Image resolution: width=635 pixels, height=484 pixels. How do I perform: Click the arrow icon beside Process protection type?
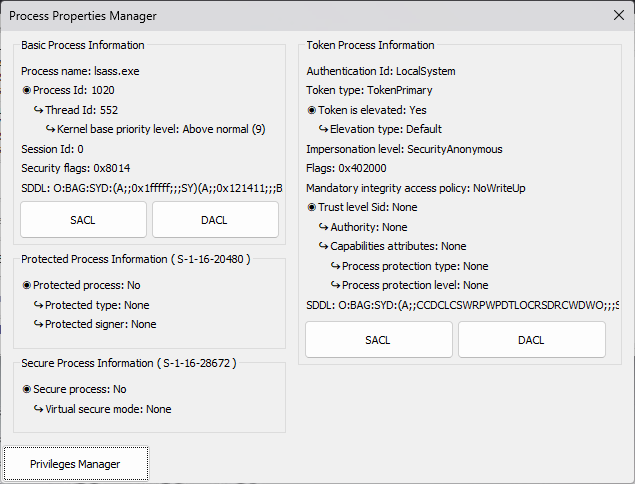pos(335,266)
